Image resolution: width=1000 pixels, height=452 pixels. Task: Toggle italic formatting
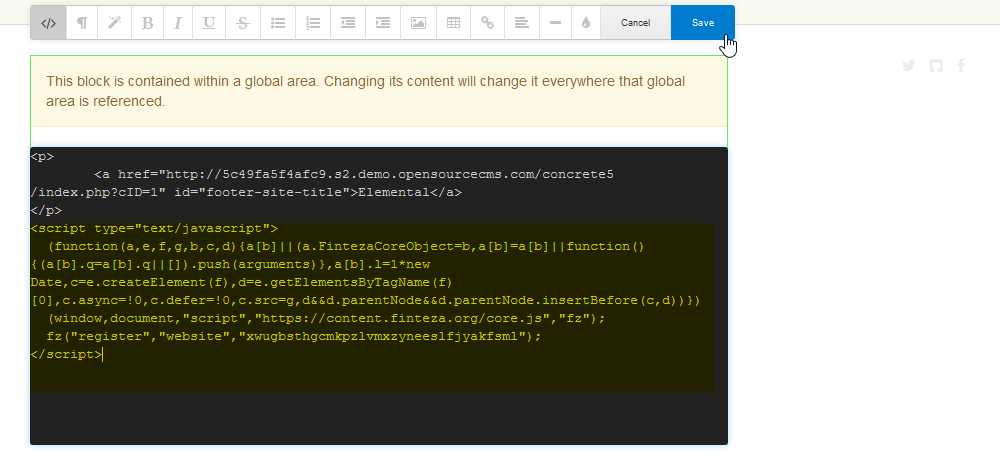pos(178,22)
